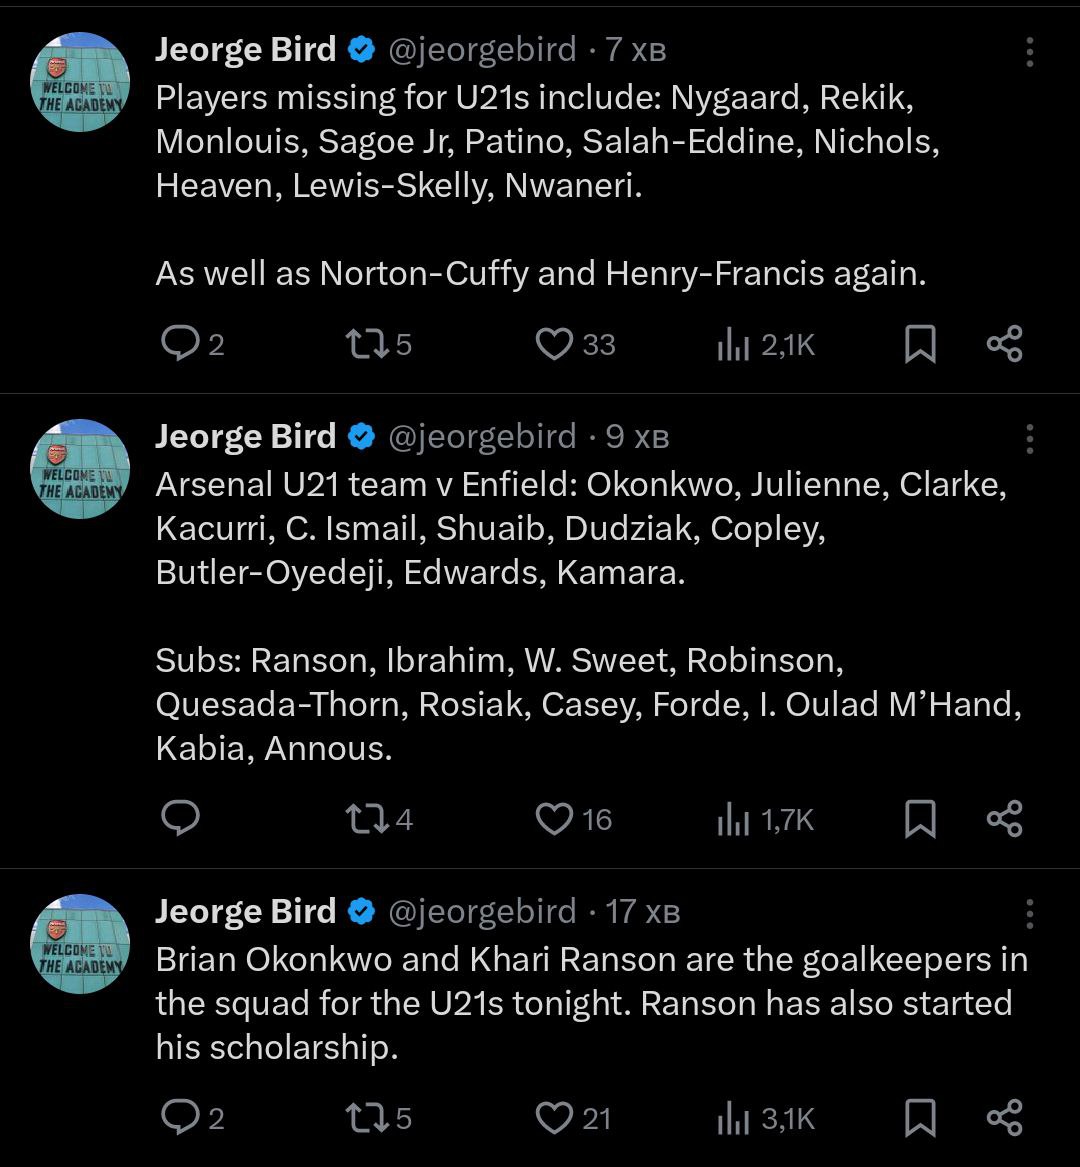
Task: Open Jeorge Bird name on the goalkeepers tweet
Action: click(245, 911)
